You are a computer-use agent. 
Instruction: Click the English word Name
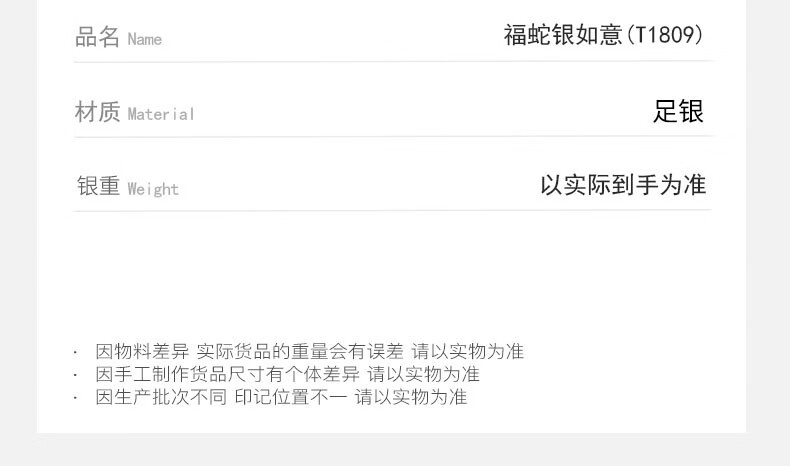(145, 39)
